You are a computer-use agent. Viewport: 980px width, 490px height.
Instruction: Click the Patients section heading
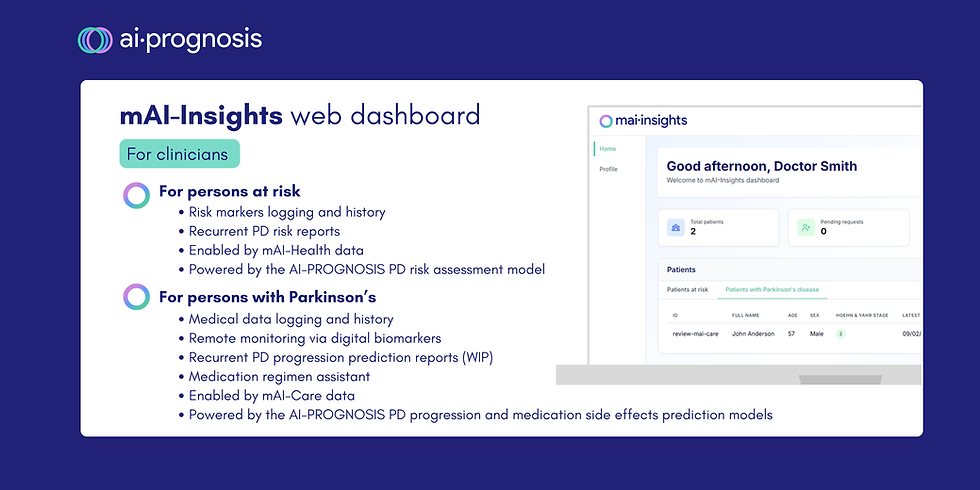click(681, 270)
